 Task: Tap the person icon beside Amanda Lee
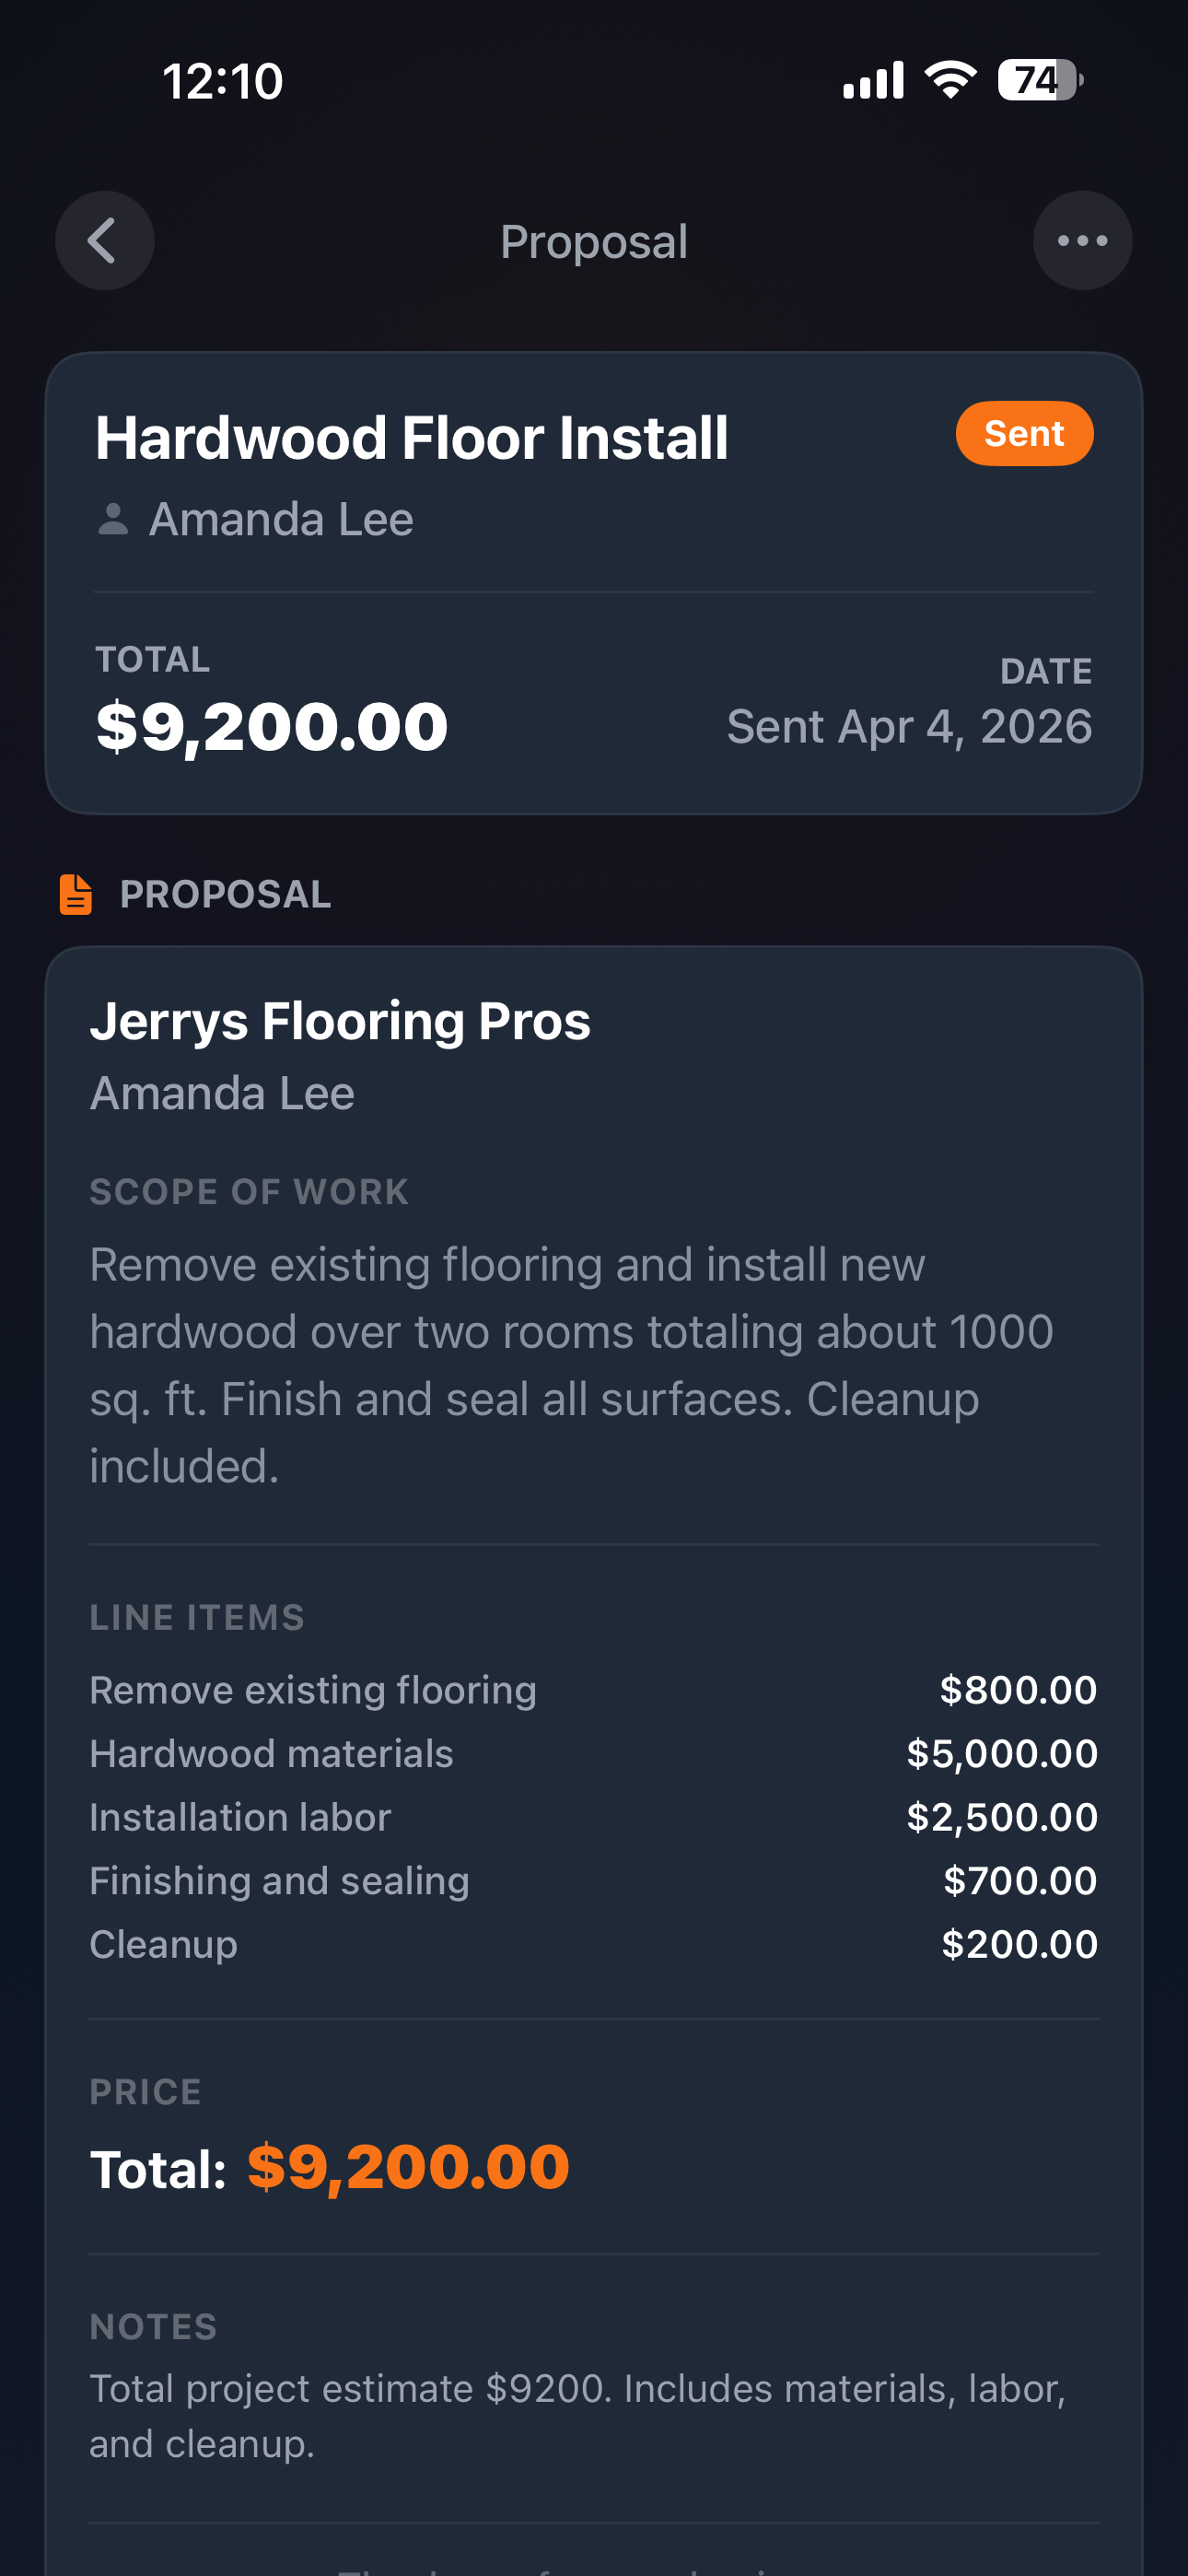pyautogui.click(x=113, y=519)
